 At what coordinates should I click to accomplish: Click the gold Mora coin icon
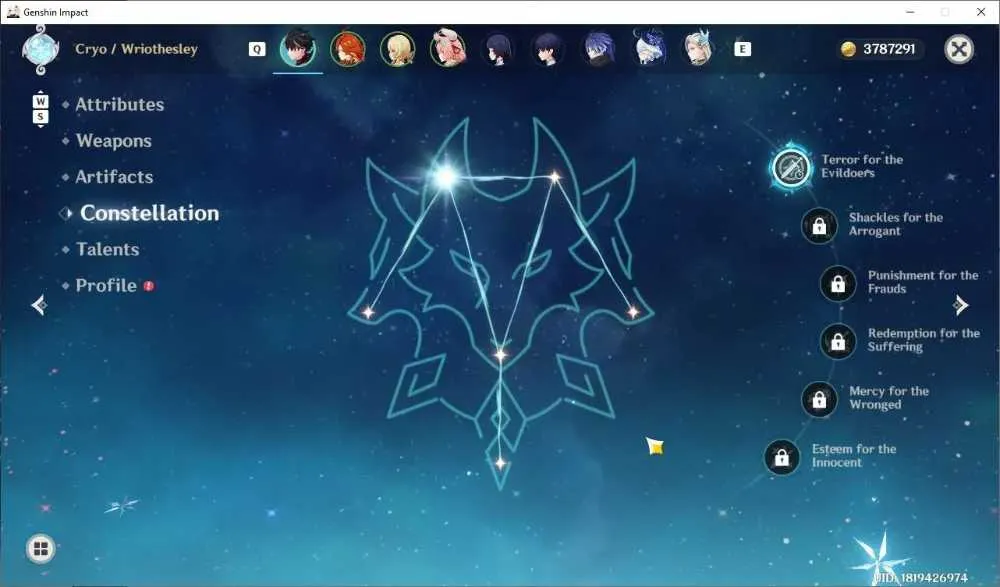pyautogui.click(x=848, y=49)
